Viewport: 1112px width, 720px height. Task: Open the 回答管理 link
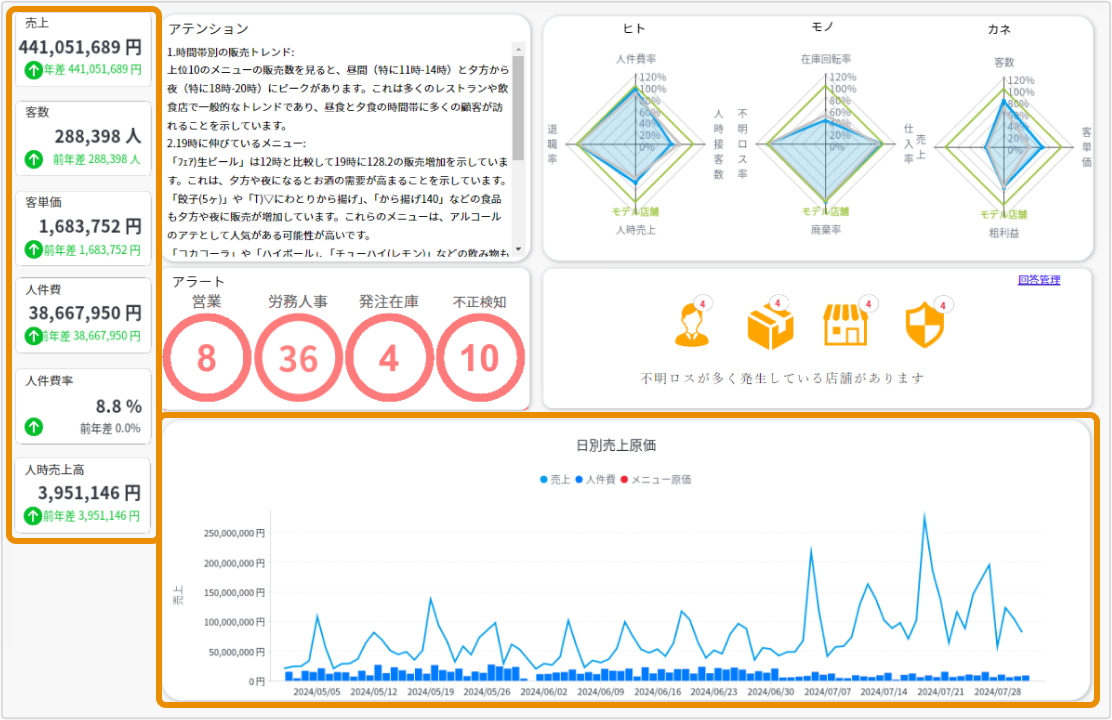pyautogui.click(x=1038, y=280)
